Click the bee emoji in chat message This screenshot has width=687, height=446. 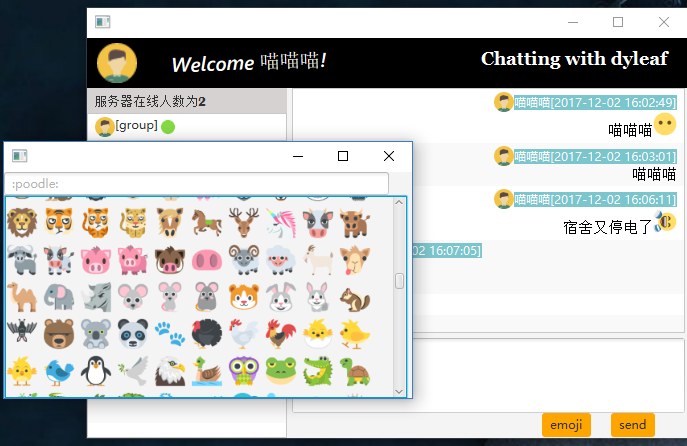tap(665, 221)
